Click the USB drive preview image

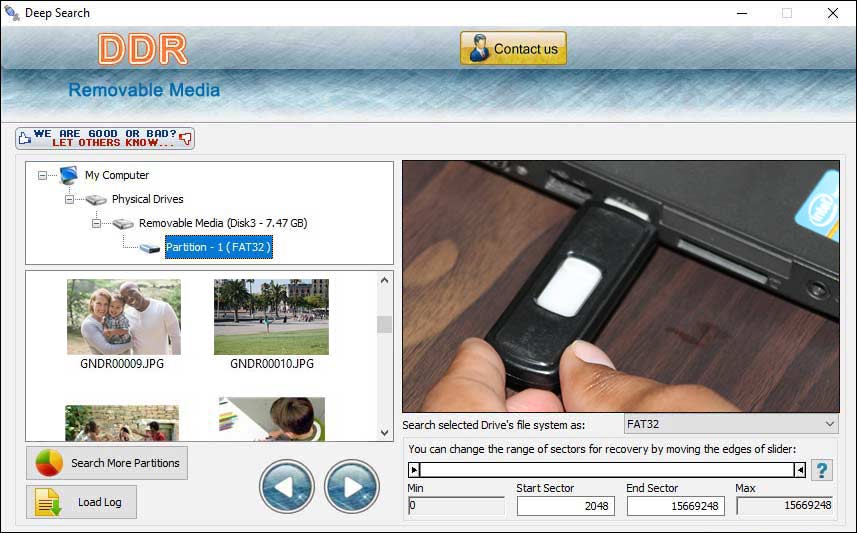621,286
